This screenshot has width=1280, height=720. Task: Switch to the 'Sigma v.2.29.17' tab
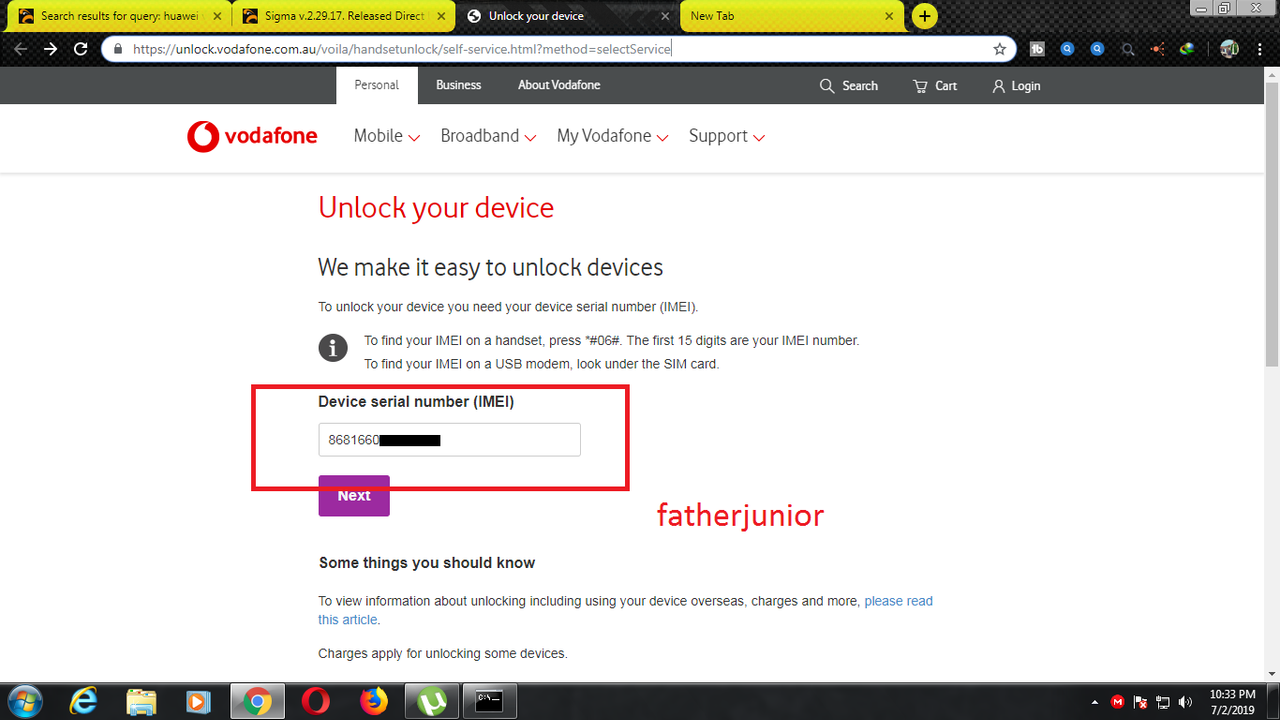pos(342,16)
